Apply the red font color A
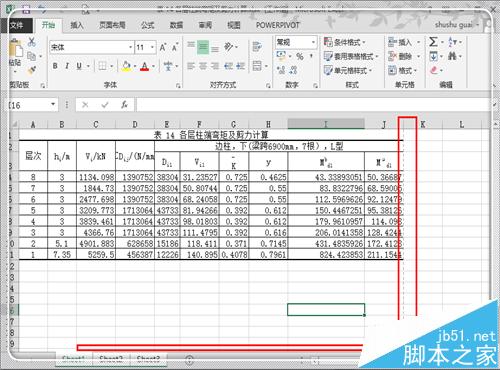500x370 pixels. click(x=144, y=66)
